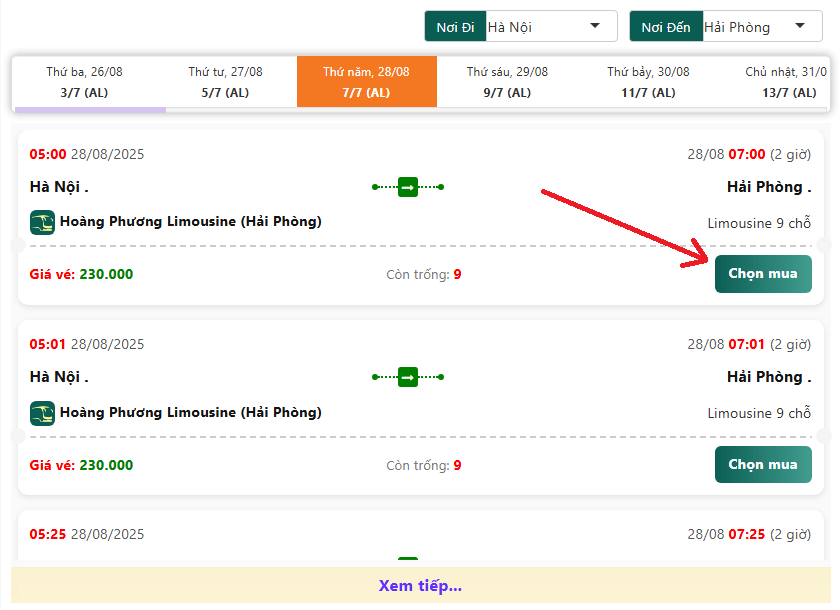Click Hoàng Phương logo on 05:00 trip
Screen dimensions: 840x610
point(42,222)
